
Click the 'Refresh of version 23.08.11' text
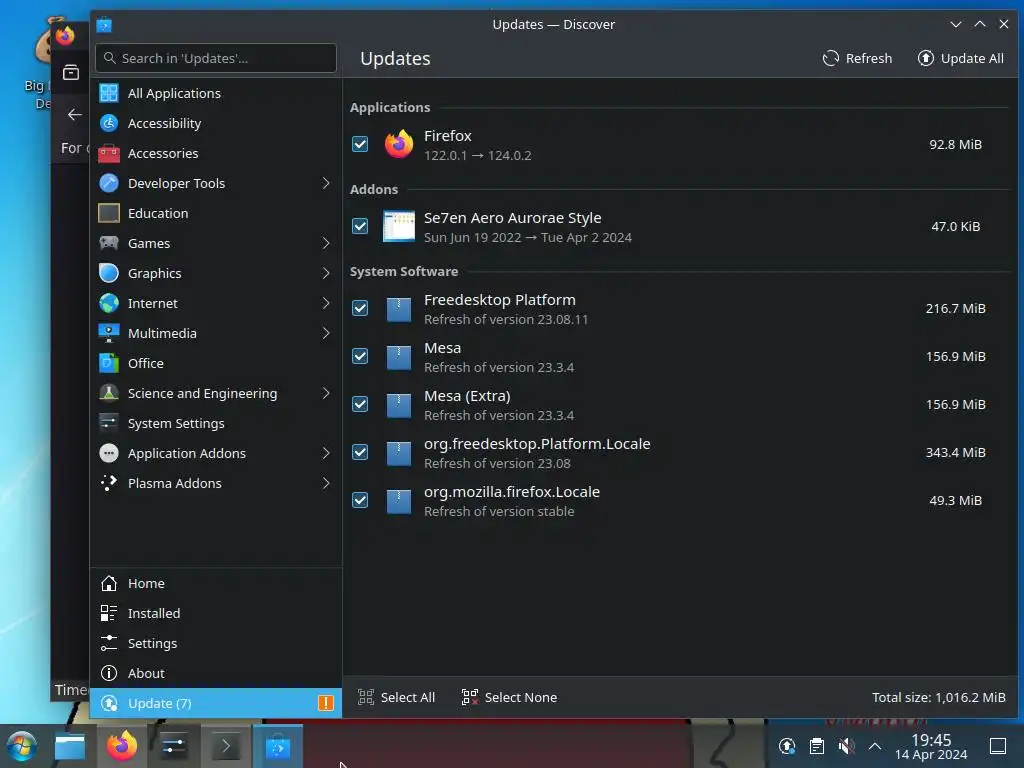pos(506,320)
